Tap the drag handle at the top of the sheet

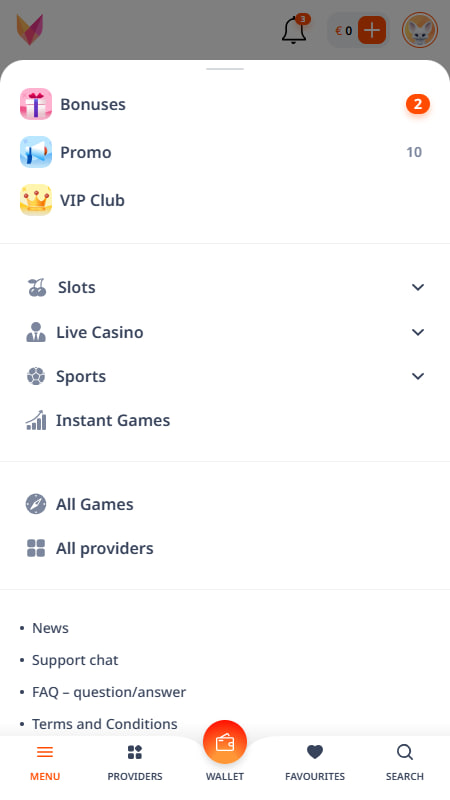tap(225, 69)
